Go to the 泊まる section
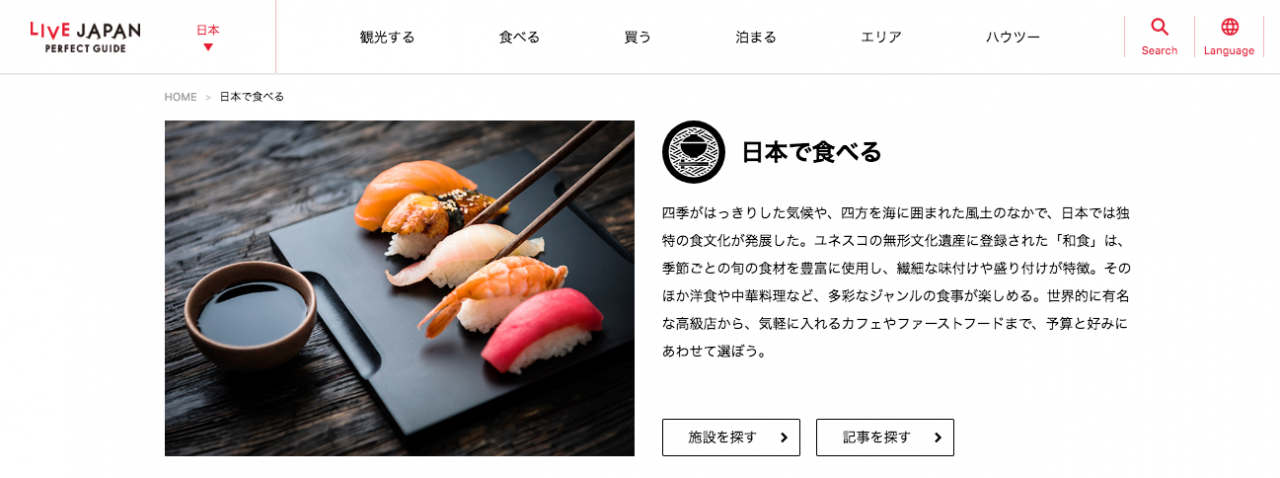The image size is (1280, 478). point(755,37)
